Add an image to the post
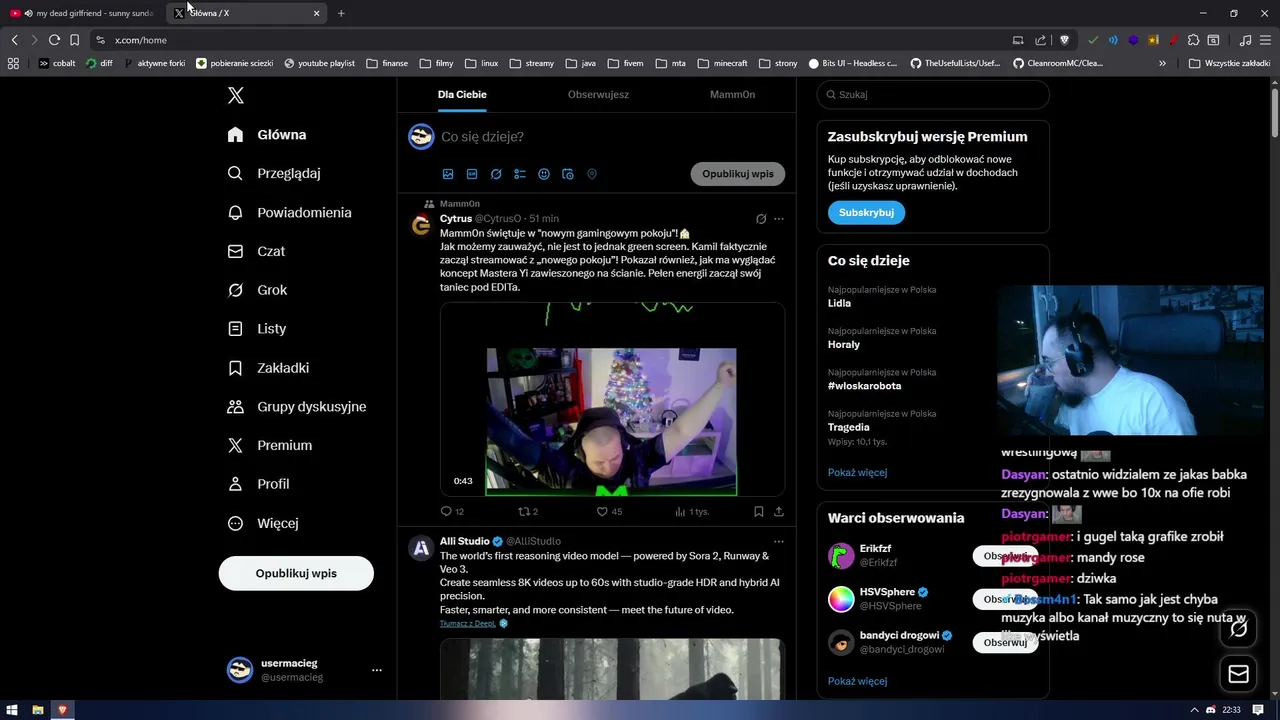The height and width of the screenshot is (720, 1280). pyautogui.click(x=448, y=174)
